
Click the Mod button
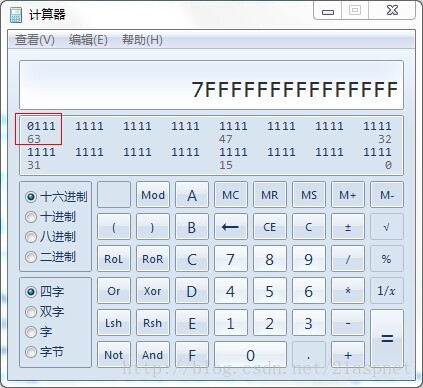click(153, 195)
